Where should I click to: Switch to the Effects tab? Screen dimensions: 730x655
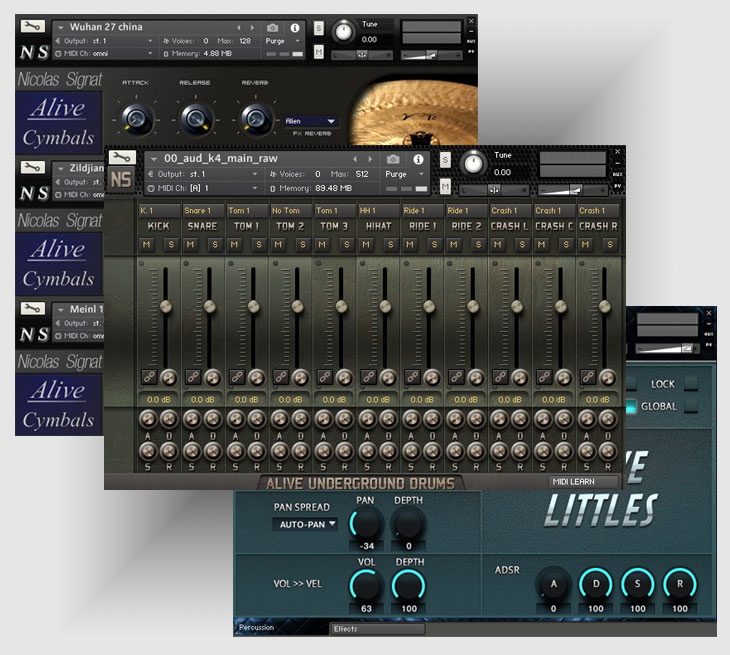(x=376, y=629)
